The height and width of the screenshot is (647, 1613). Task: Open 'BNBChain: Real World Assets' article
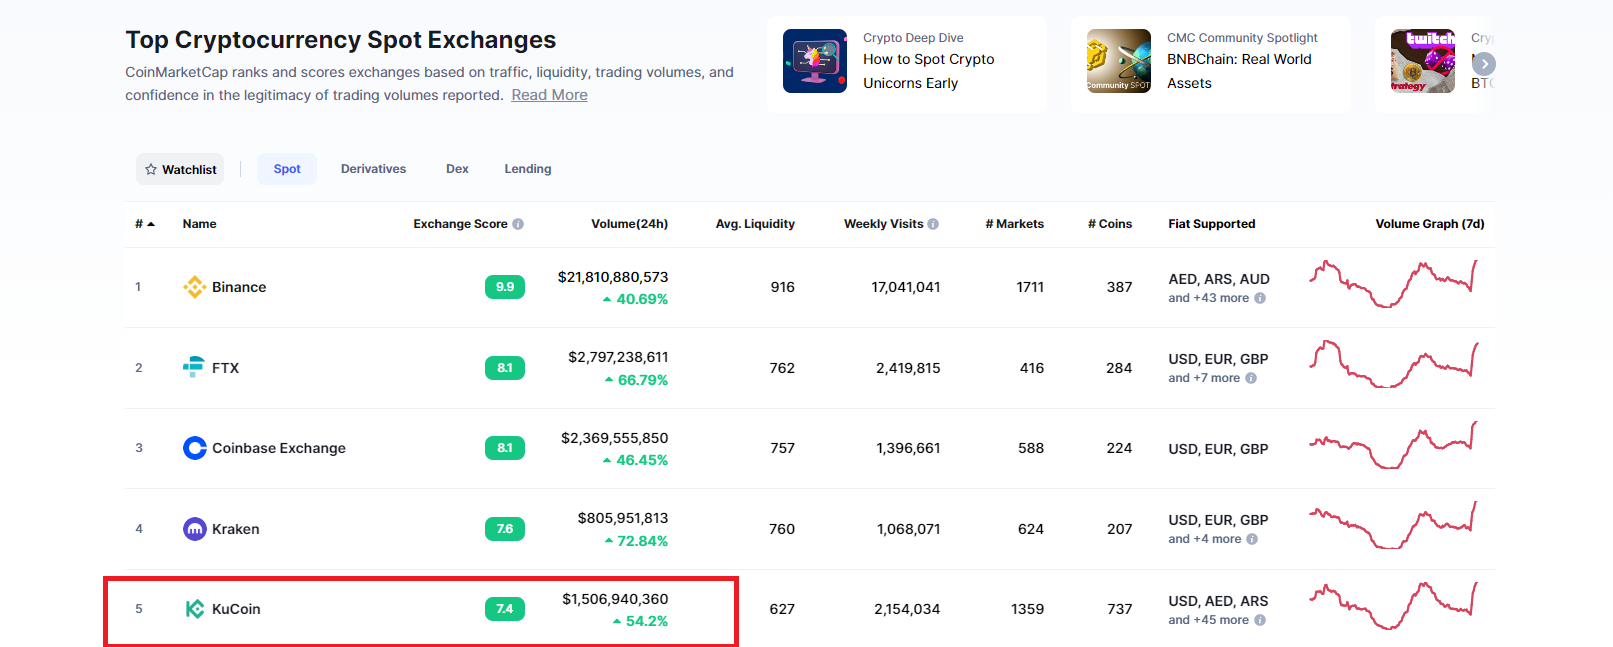click(x=1239, y=71)
